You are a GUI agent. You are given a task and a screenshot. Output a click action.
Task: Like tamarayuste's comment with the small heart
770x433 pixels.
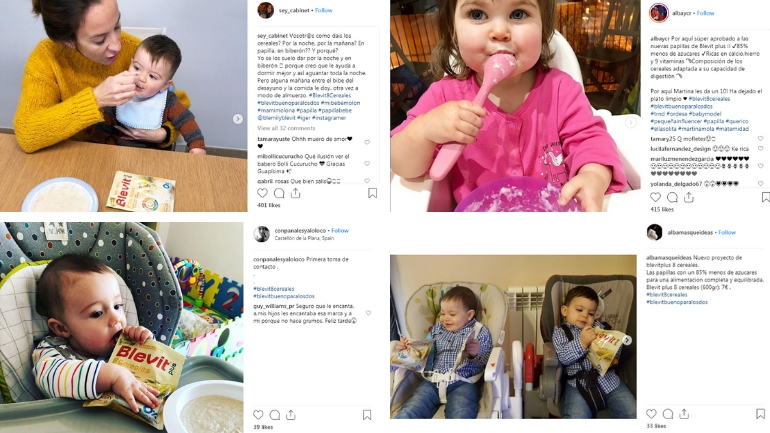point(367,142)
